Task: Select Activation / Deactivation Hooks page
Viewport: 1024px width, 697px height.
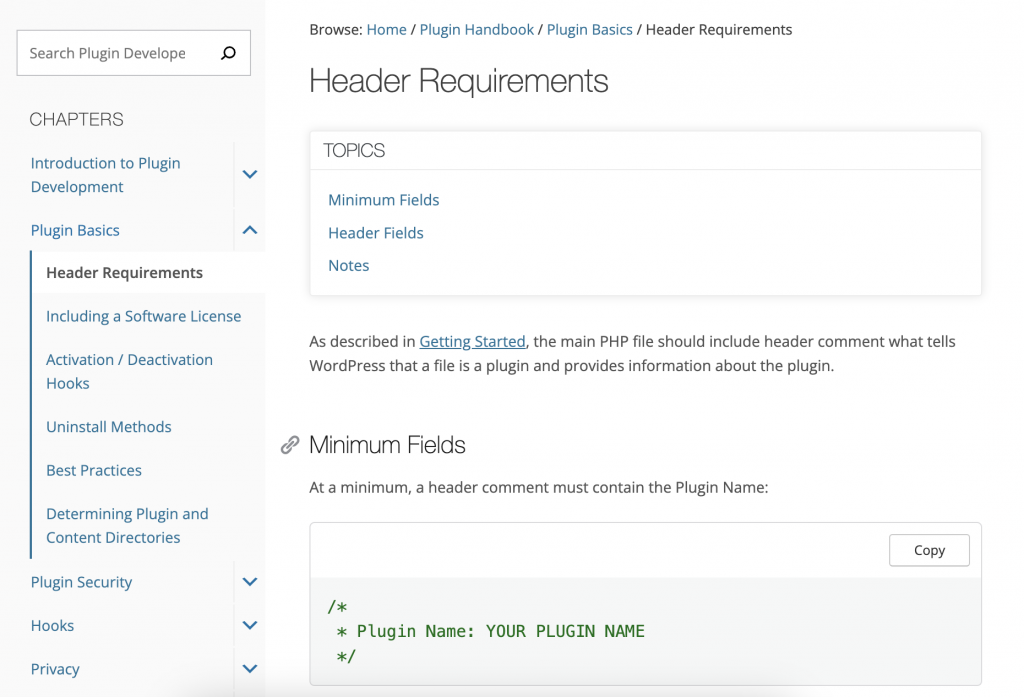Action: pyautogui.click(x=129, y=371)
